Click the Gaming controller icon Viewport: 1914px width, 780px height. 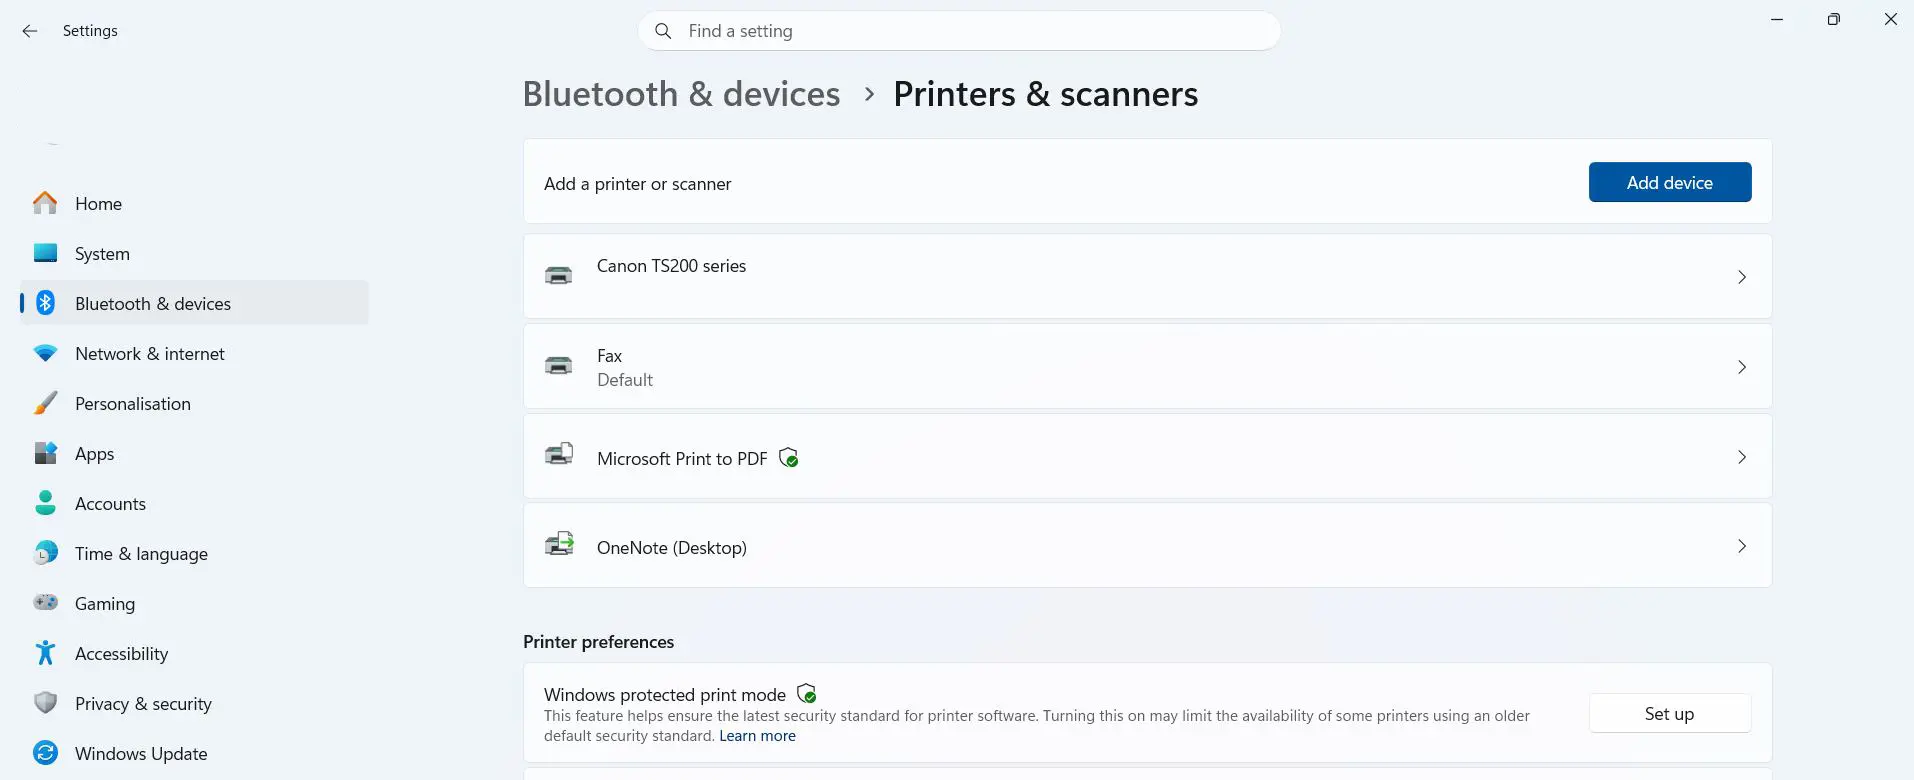[45, 602]
